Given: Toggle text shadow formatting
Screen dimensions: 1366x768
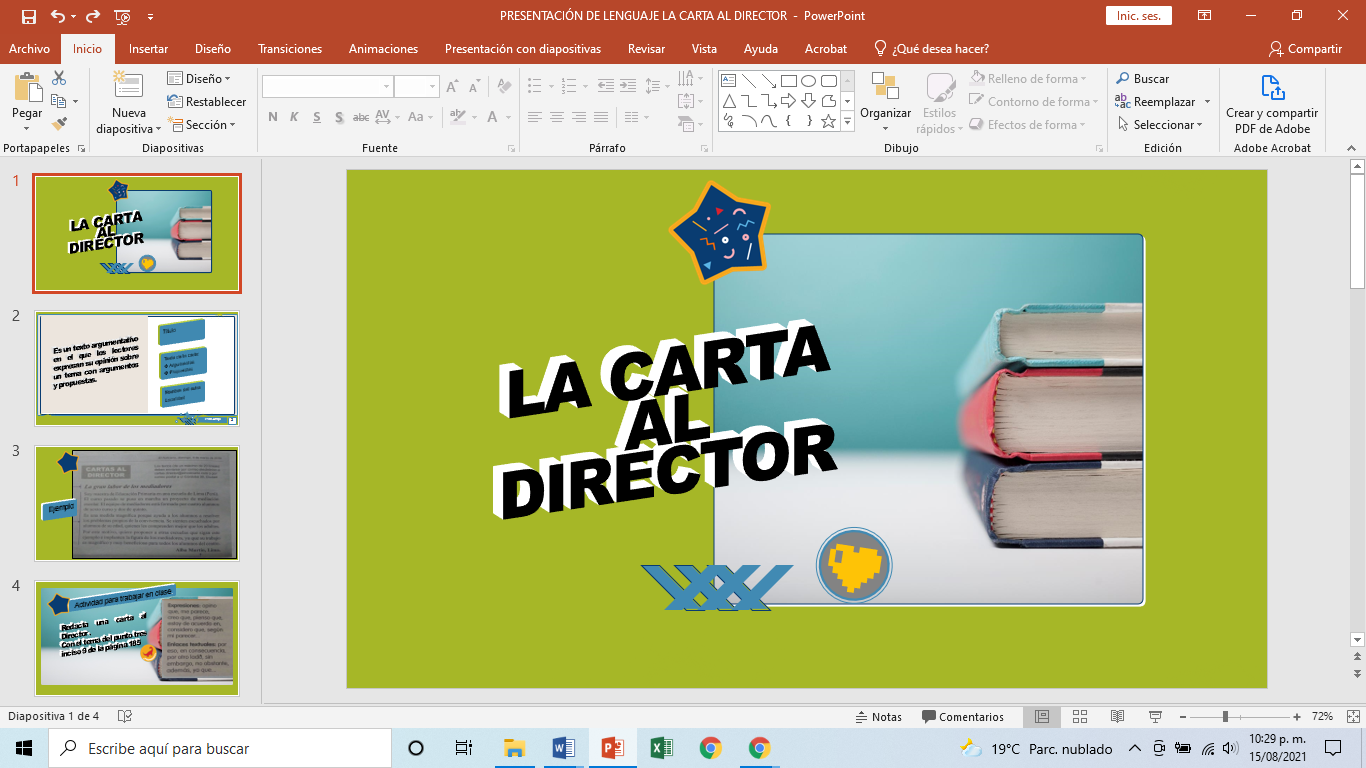Looking at the screenshot, I should point(339,117).
